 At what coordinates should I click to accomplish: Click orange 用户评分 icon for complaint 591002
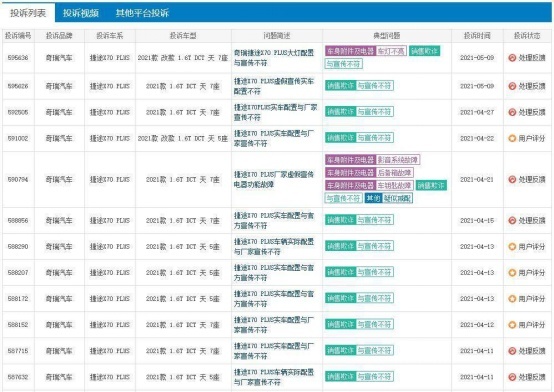[x=512, y=138]
